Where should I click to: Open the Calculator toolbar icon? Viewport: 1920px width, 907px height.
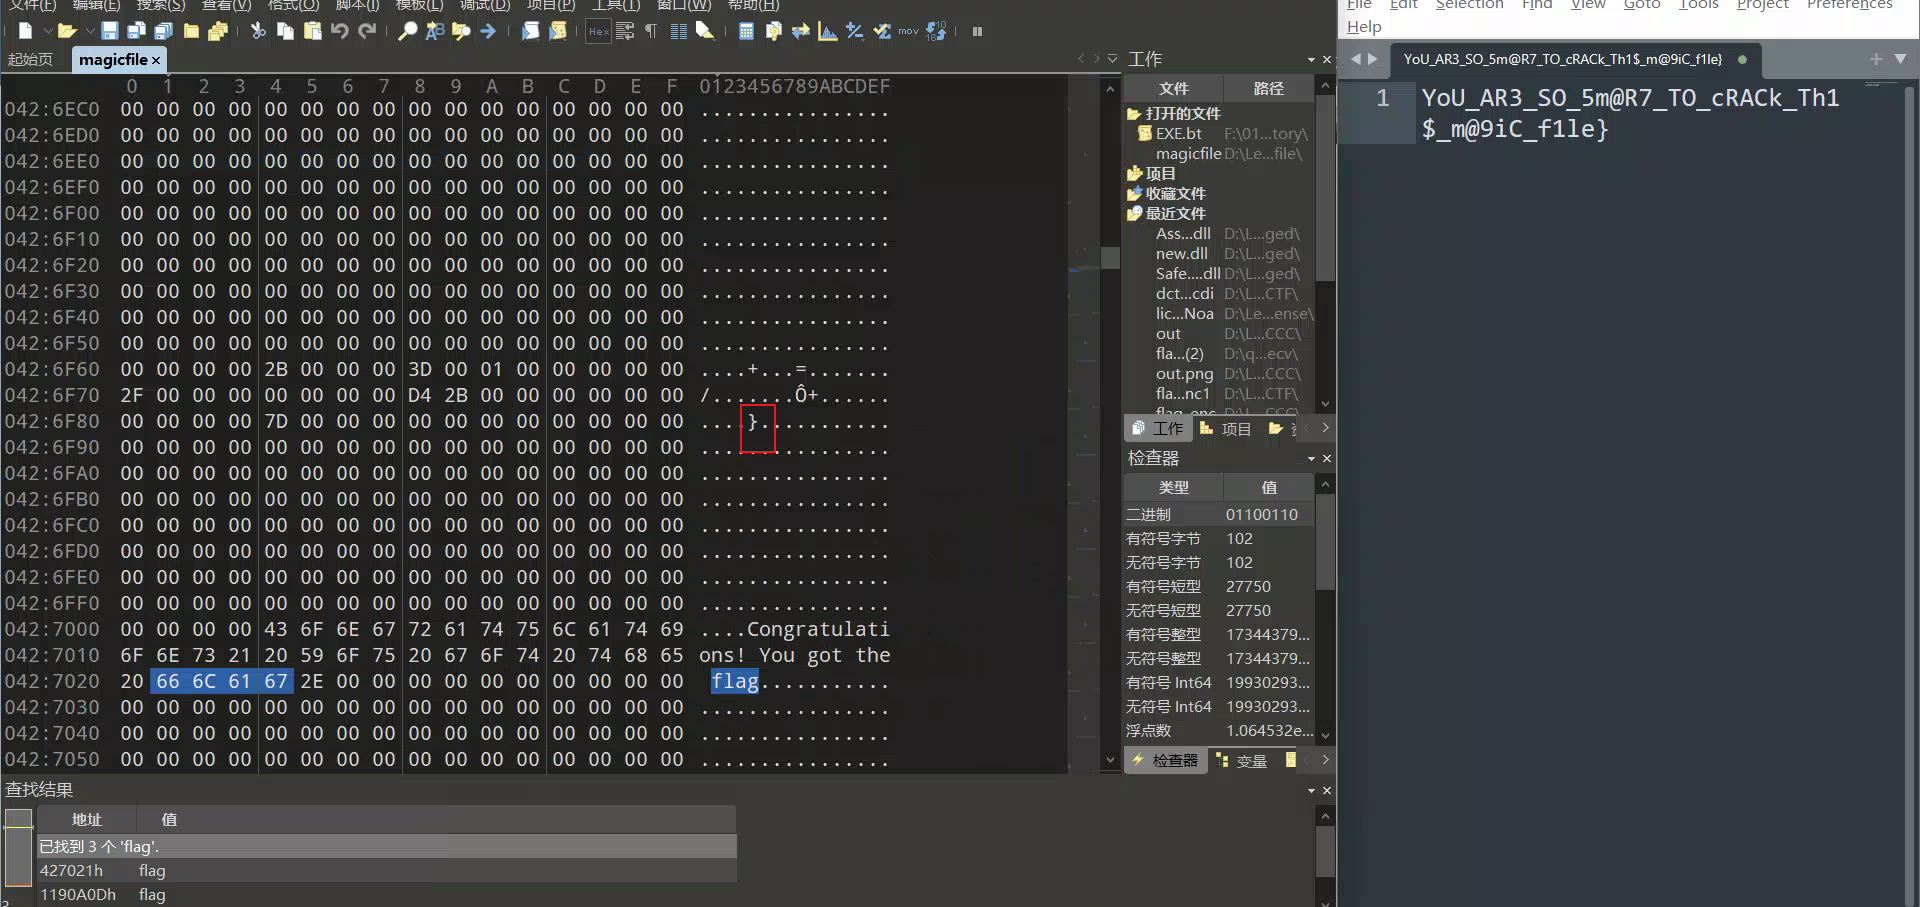(746, 32)
